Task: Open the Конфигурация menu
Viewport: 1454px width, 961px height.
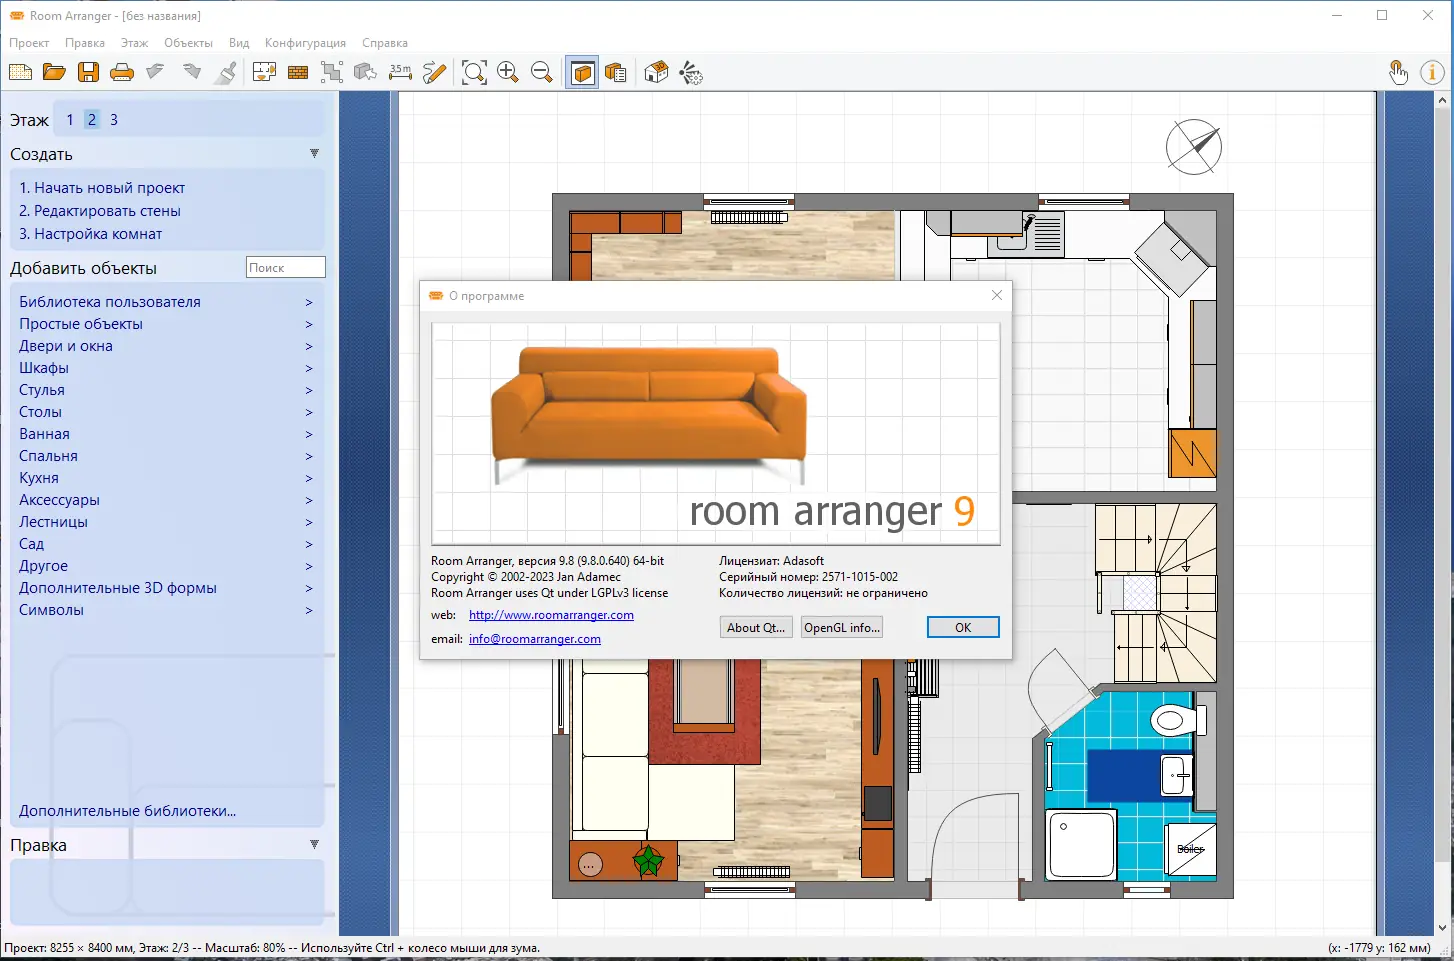Action: tap(305, 43)
